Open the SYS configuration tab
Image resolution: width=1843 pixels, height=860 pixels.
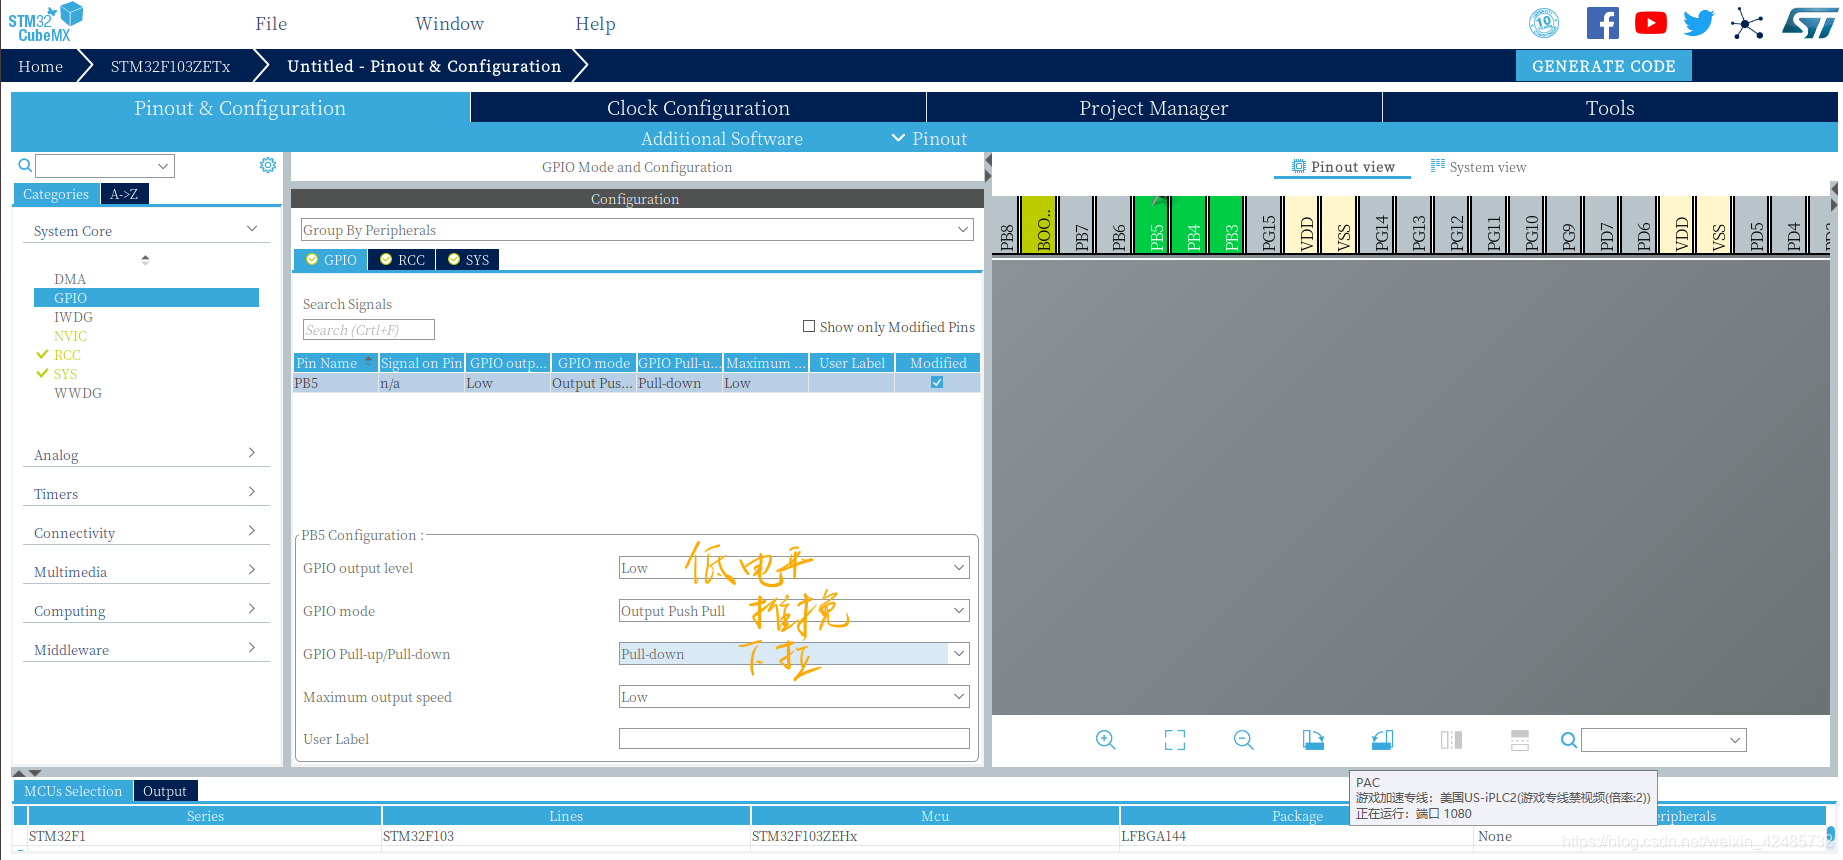[x=468, y=260]
